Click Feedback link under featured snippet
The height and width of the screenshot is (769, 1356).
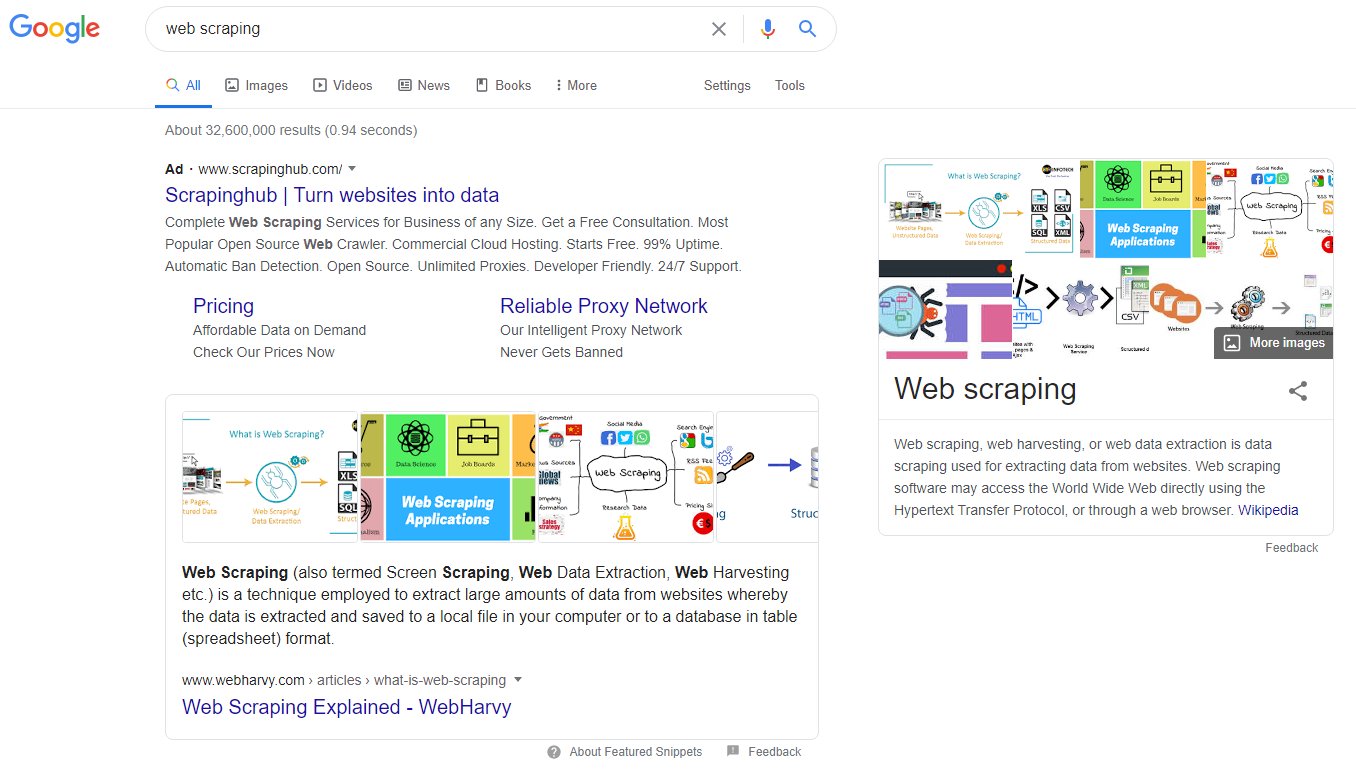(x=775, y=752)
